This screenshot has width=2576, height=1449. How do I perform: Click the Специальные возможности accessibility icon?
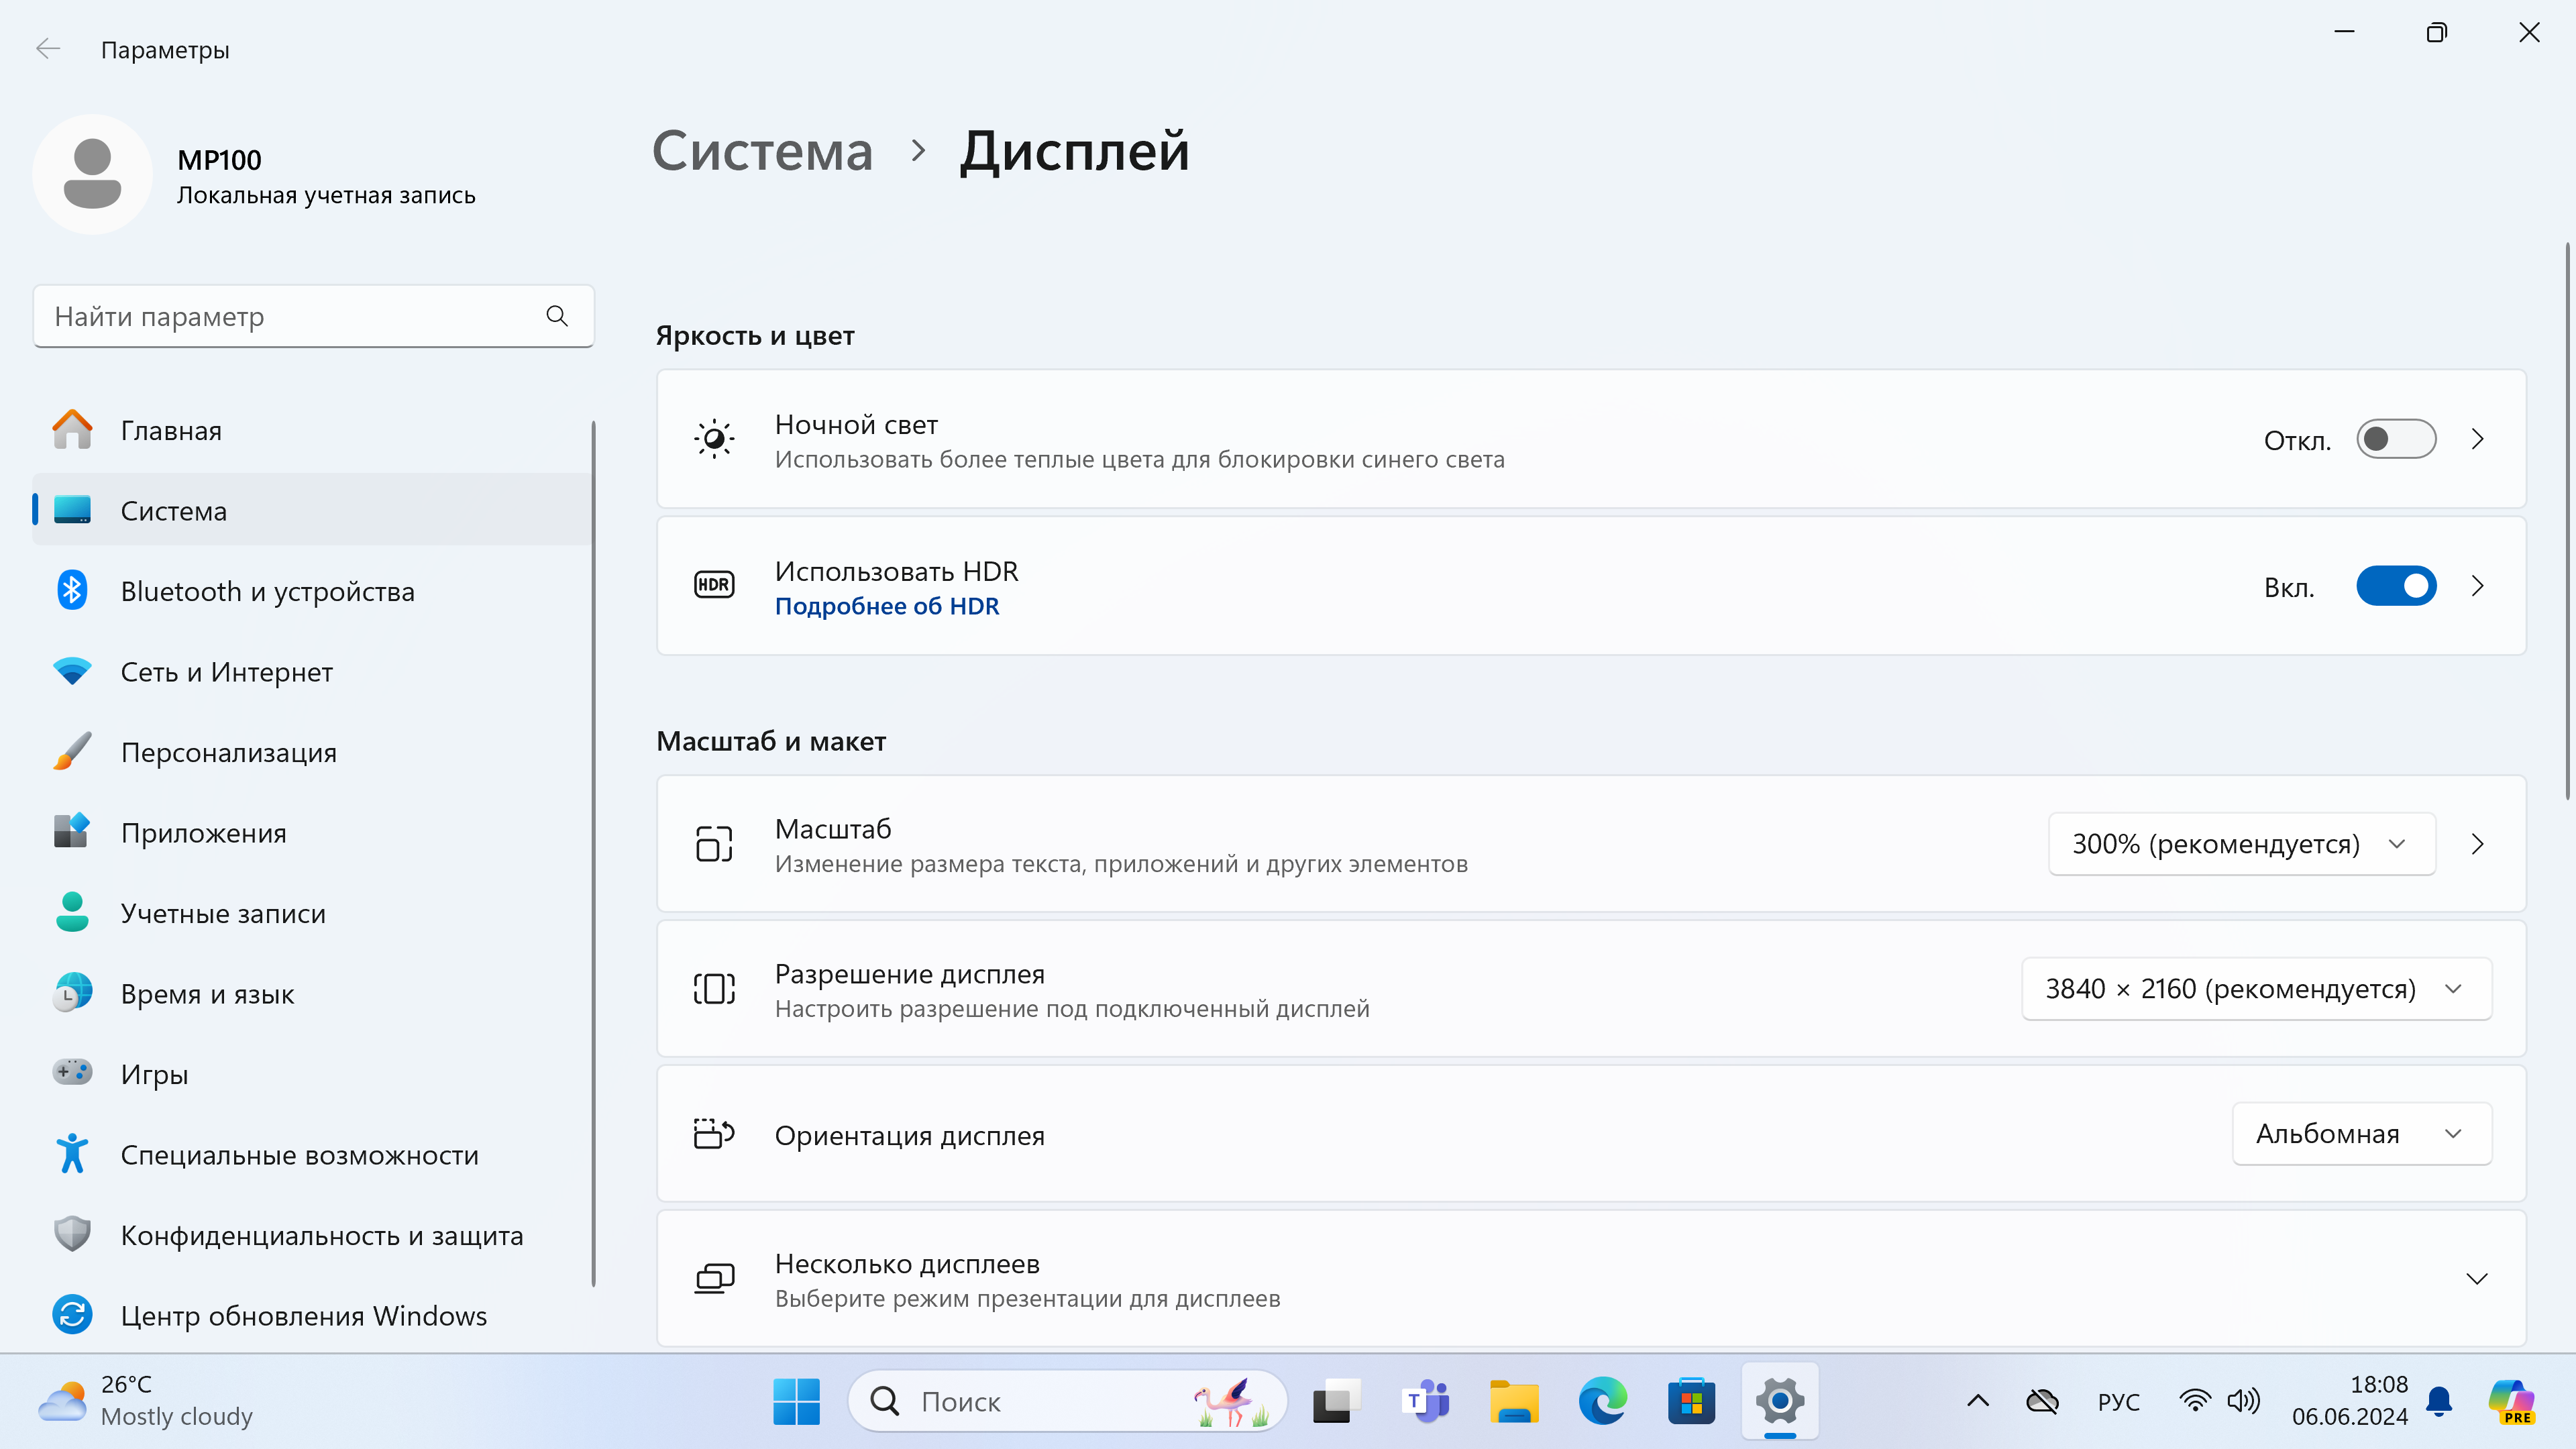(72, 1154)
